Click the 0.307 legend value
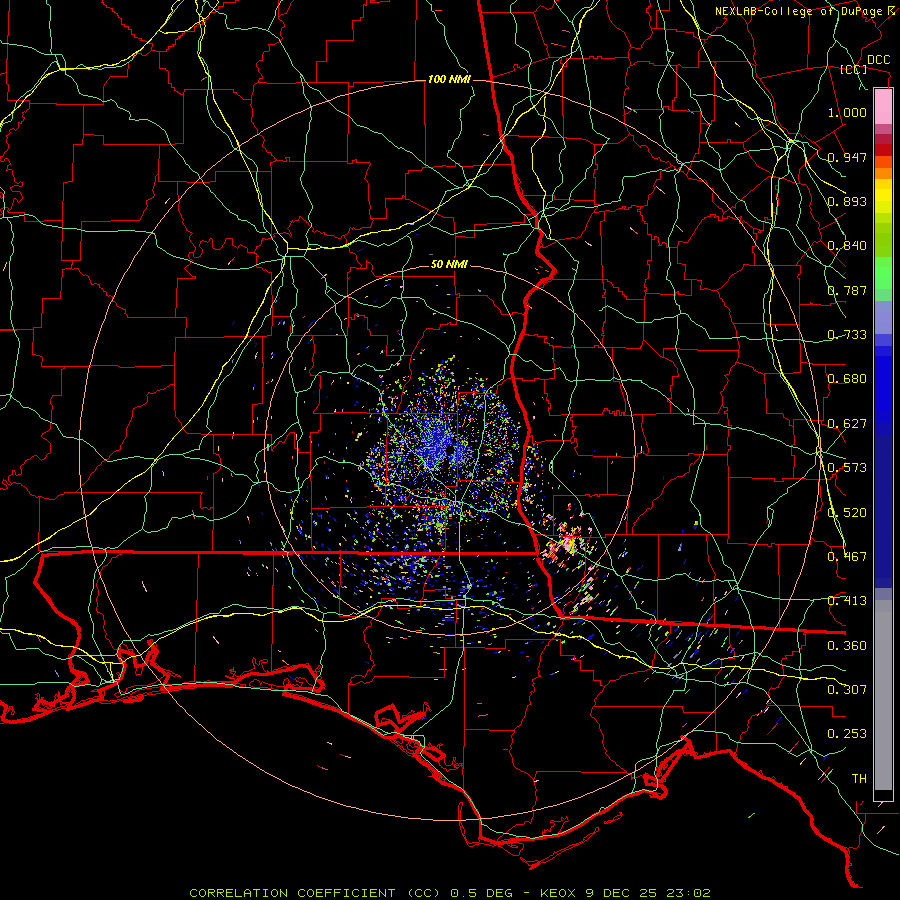900x900 pixels. [847, 689]
